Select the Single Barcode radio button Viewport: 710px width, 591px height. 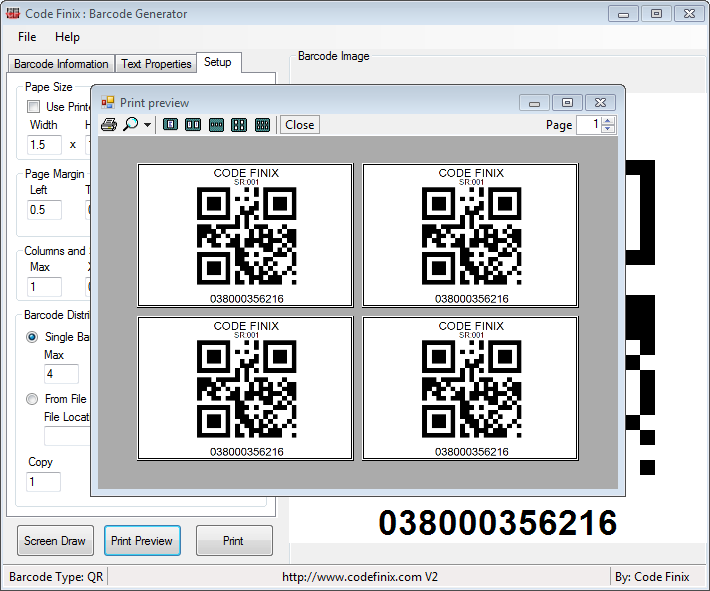32,337
